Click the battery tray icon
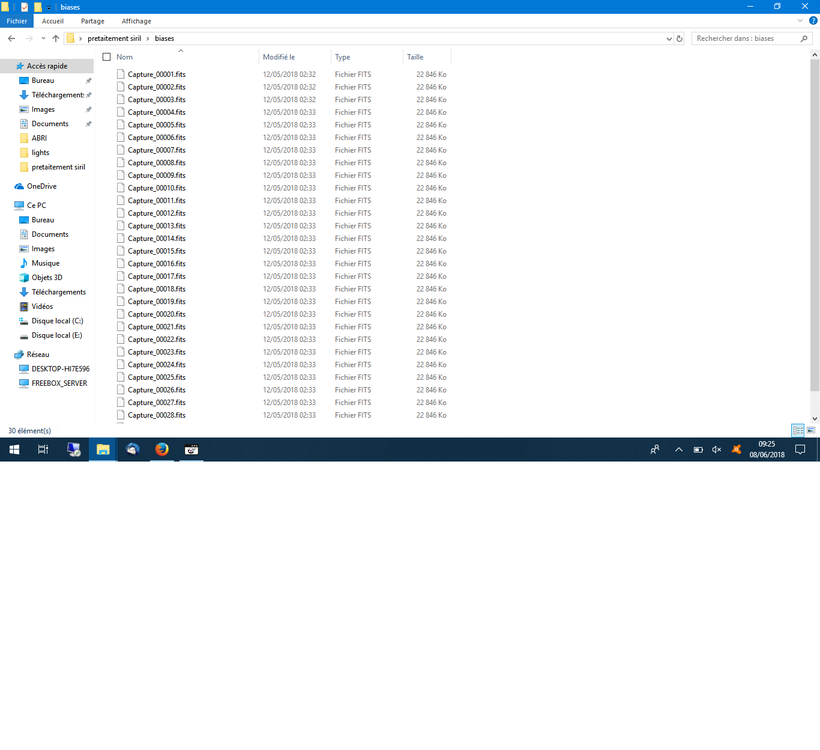820x750 pixels. (698, 449)
